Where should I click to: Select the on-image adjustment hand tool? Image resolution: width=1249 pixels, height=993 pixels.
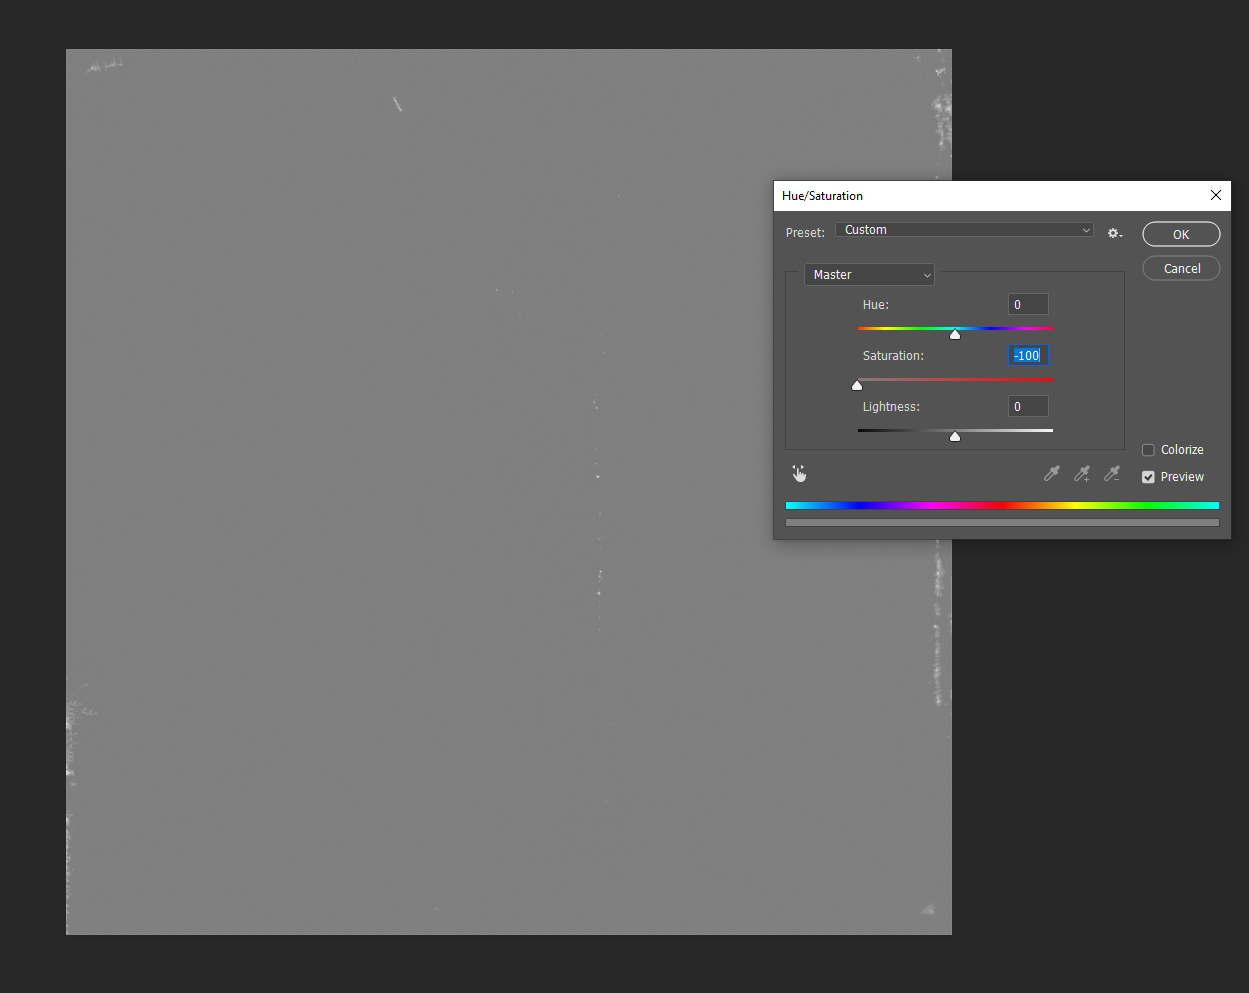799,472
